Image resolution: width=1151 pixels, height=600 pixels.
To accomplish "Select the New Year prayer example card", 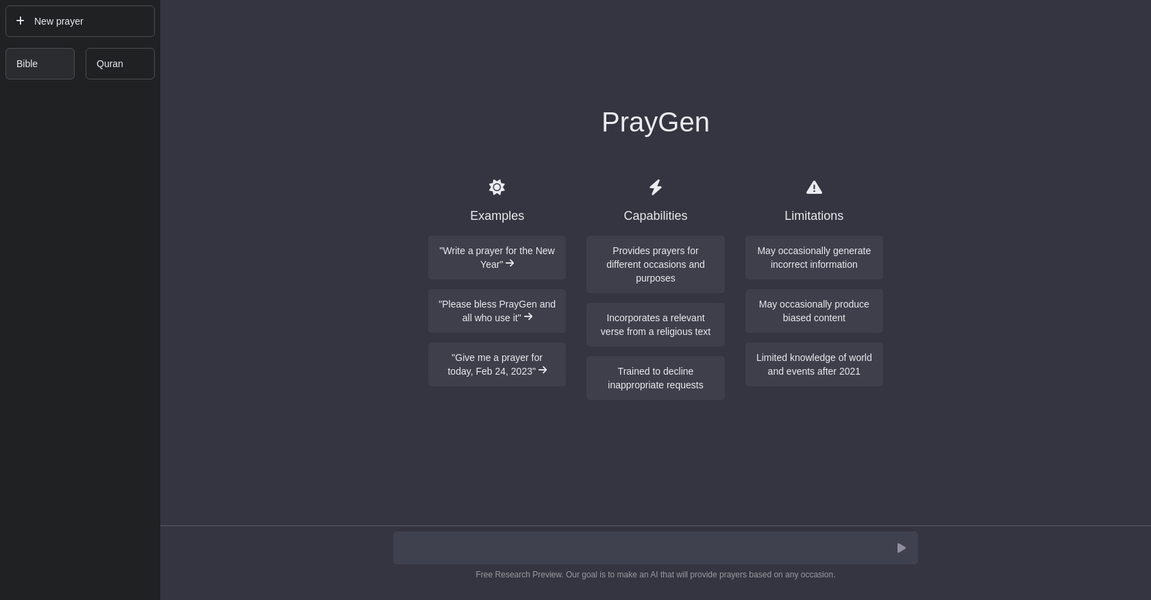I will point(497,257).
